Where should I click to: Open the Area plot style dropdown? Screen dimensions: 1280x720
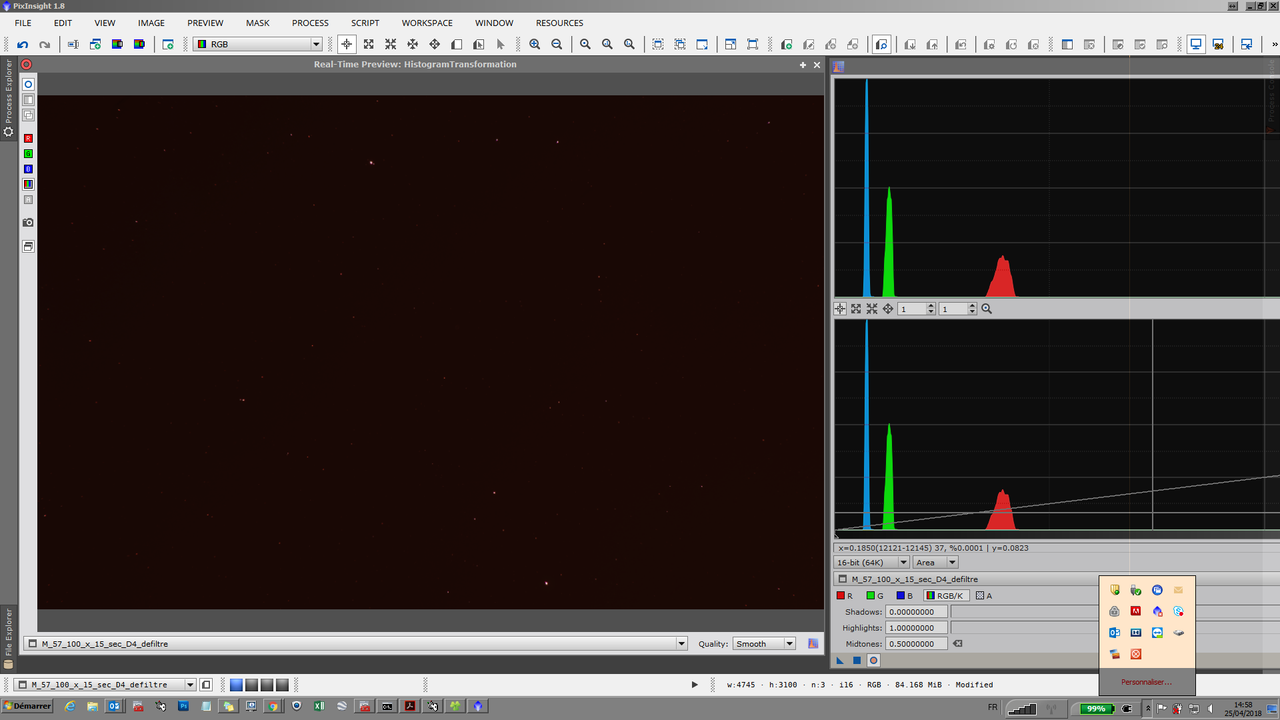coord(935,563)
